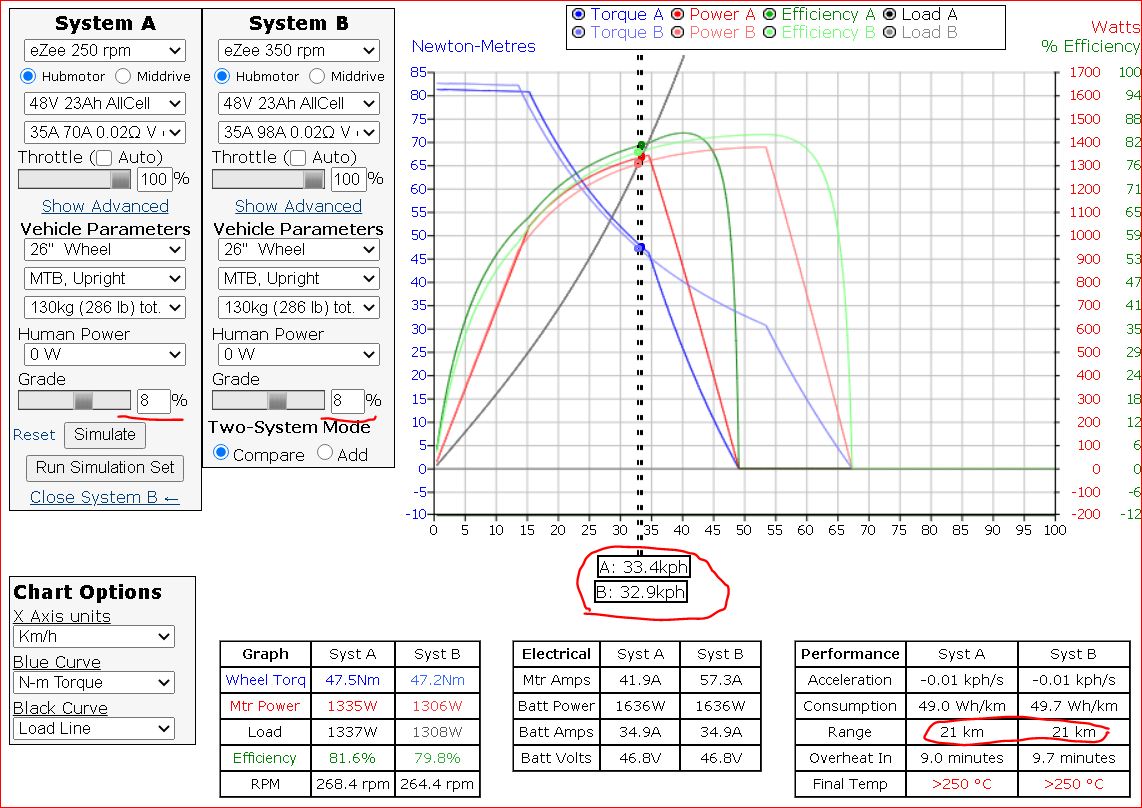Click System A throttle percent field
This screenshot has height=808, width=1142.
coord(154,179)
